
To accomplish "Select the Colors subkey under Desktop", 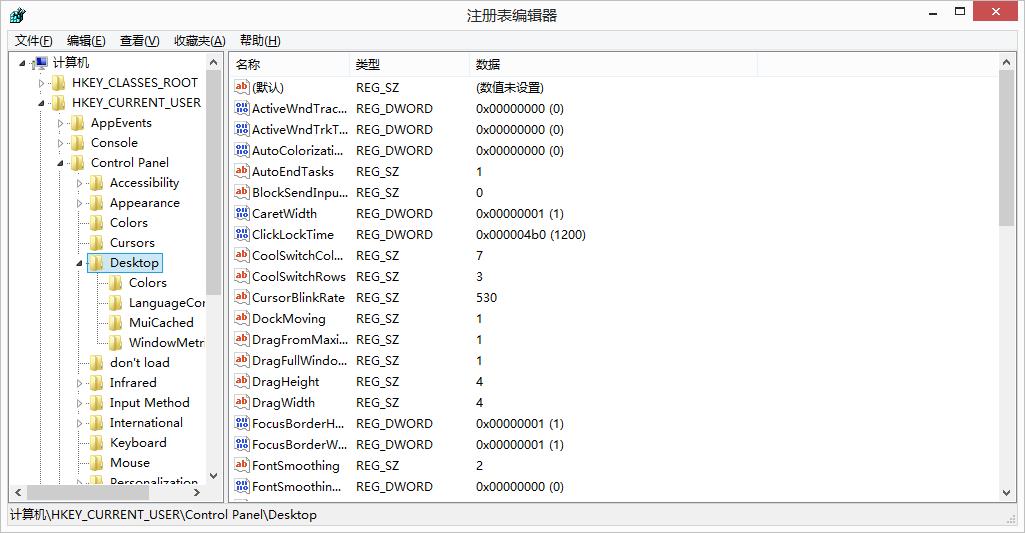I will 148,283.
